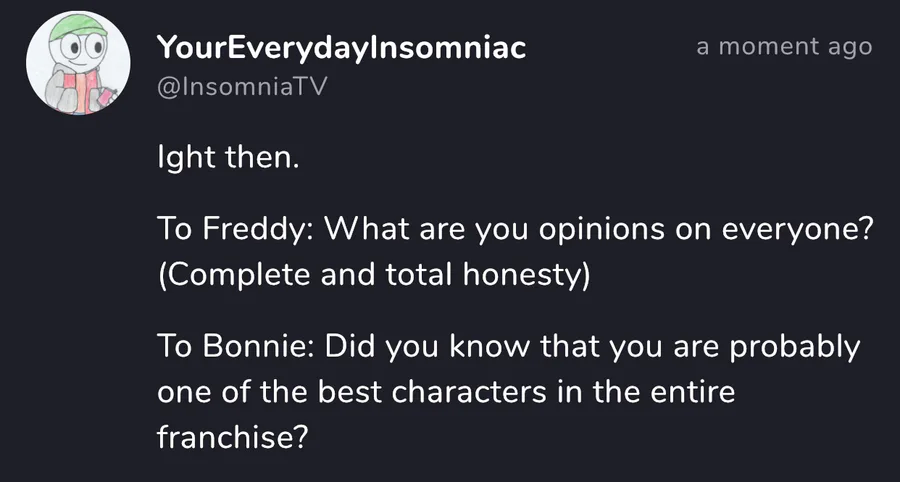Click the word "probably" in the comment

pos(795,348)
